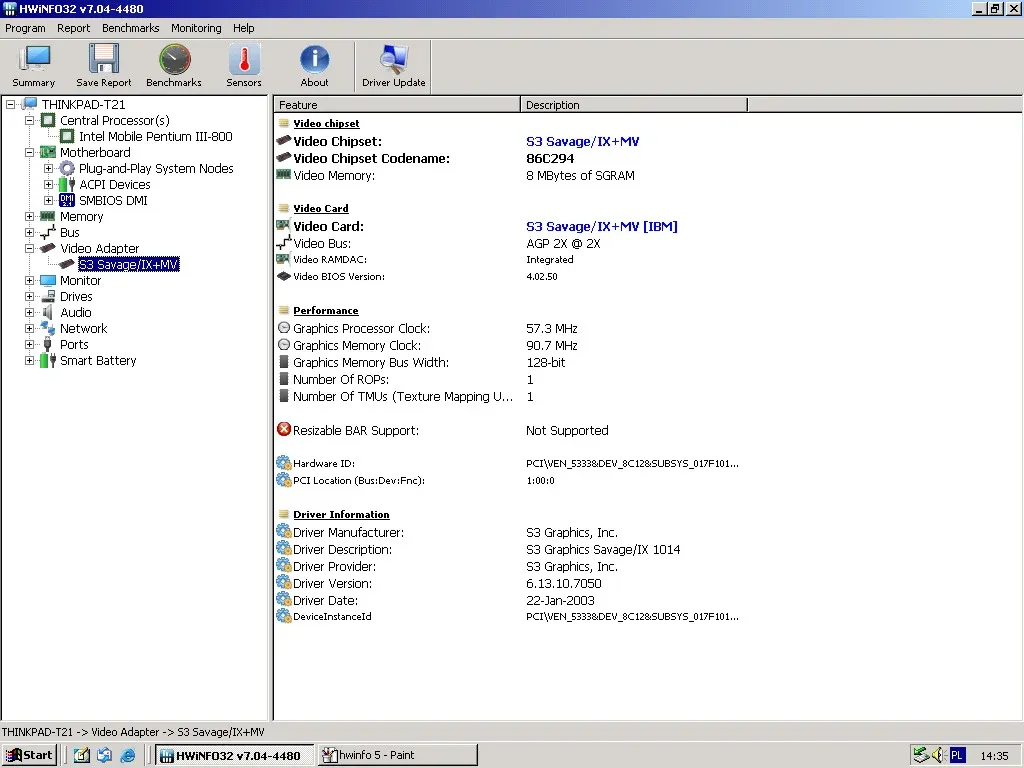Screen dimensions: 1024x768
Task: Expand the Smart Battery branch
Action: [x=29, y=360]
